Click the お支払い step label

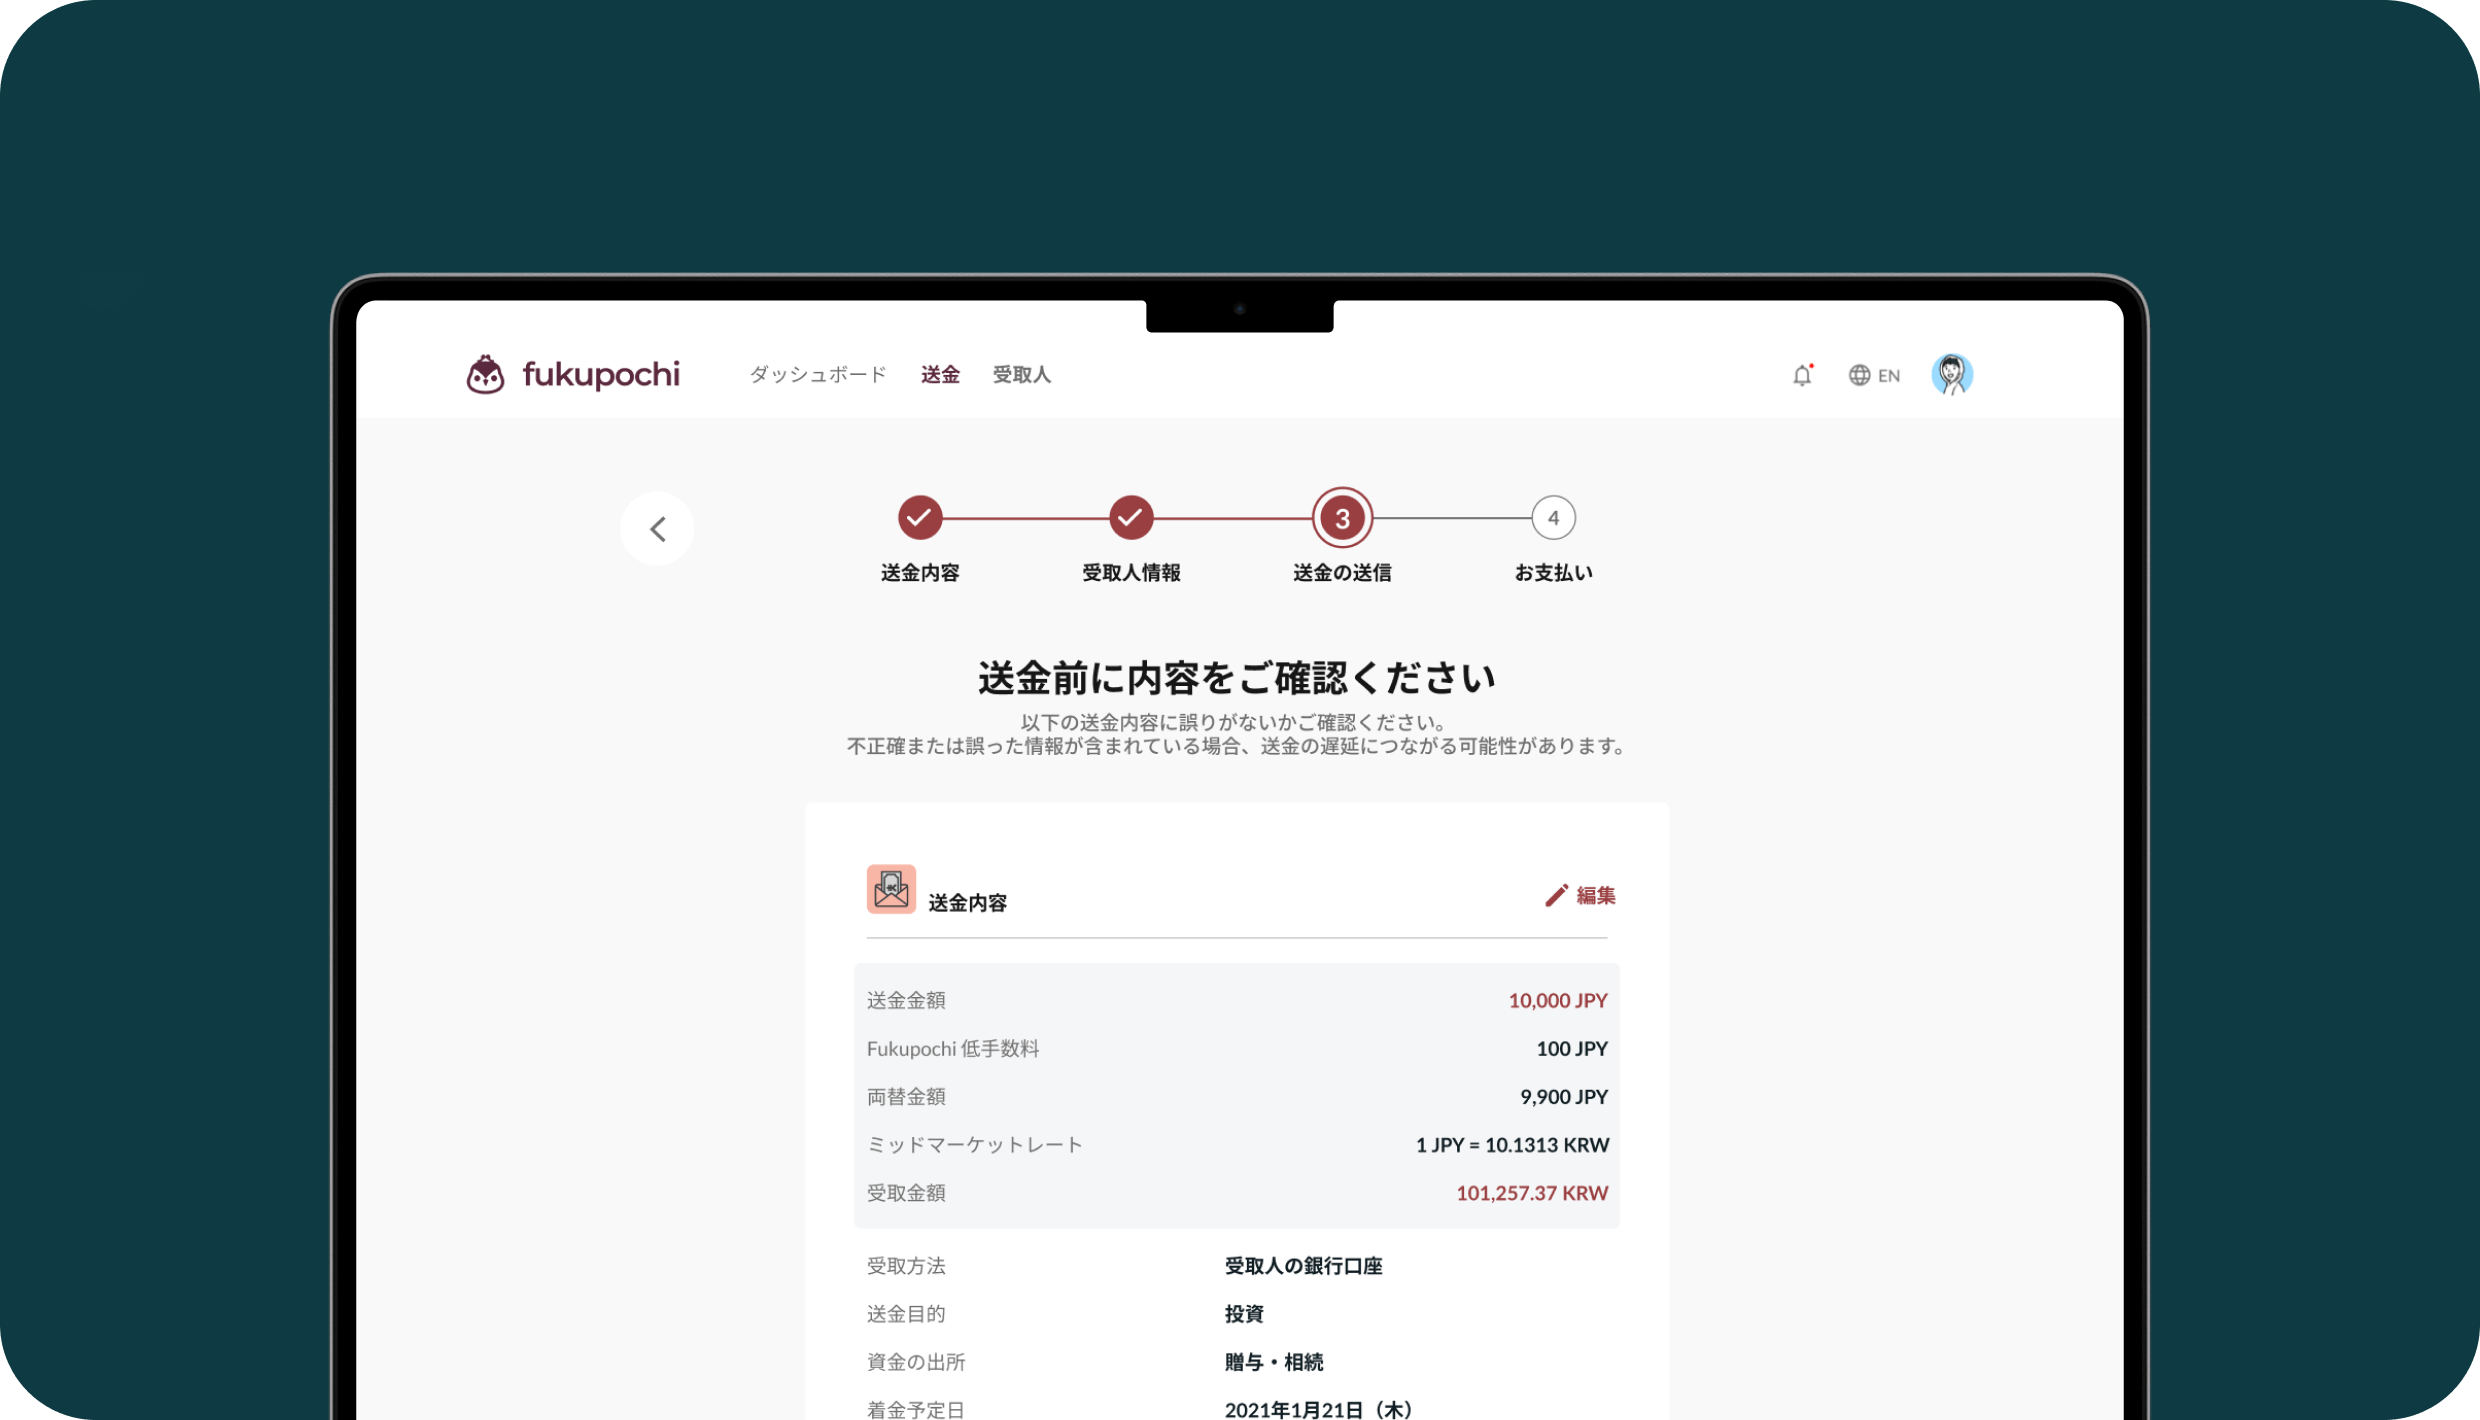point(1552,573)
